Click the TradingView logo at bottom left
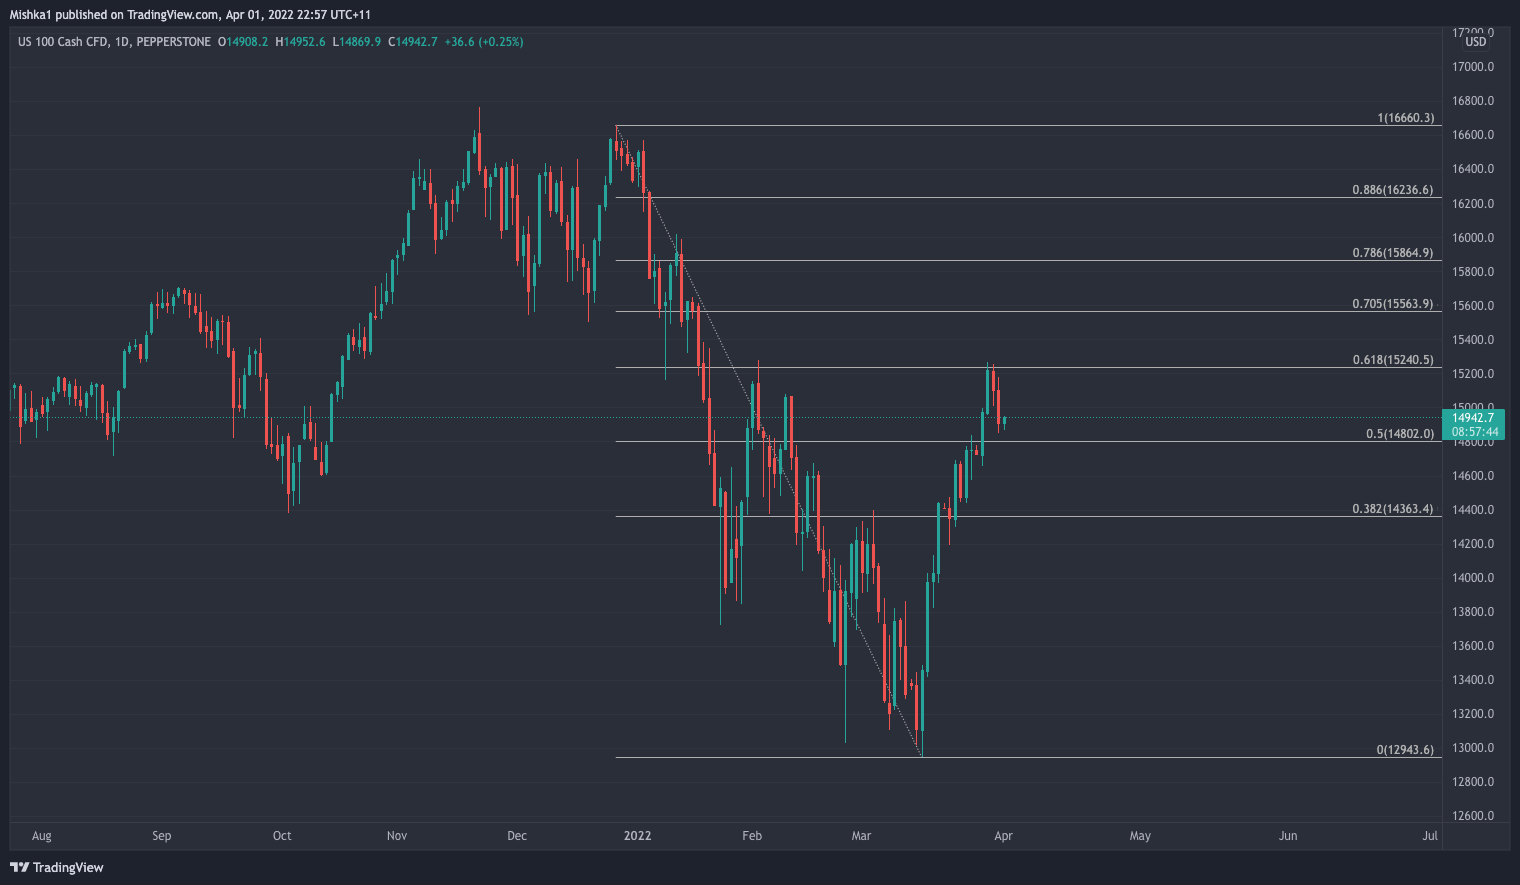The height and width of the screenshot is (885, 1520). [57, 867]
